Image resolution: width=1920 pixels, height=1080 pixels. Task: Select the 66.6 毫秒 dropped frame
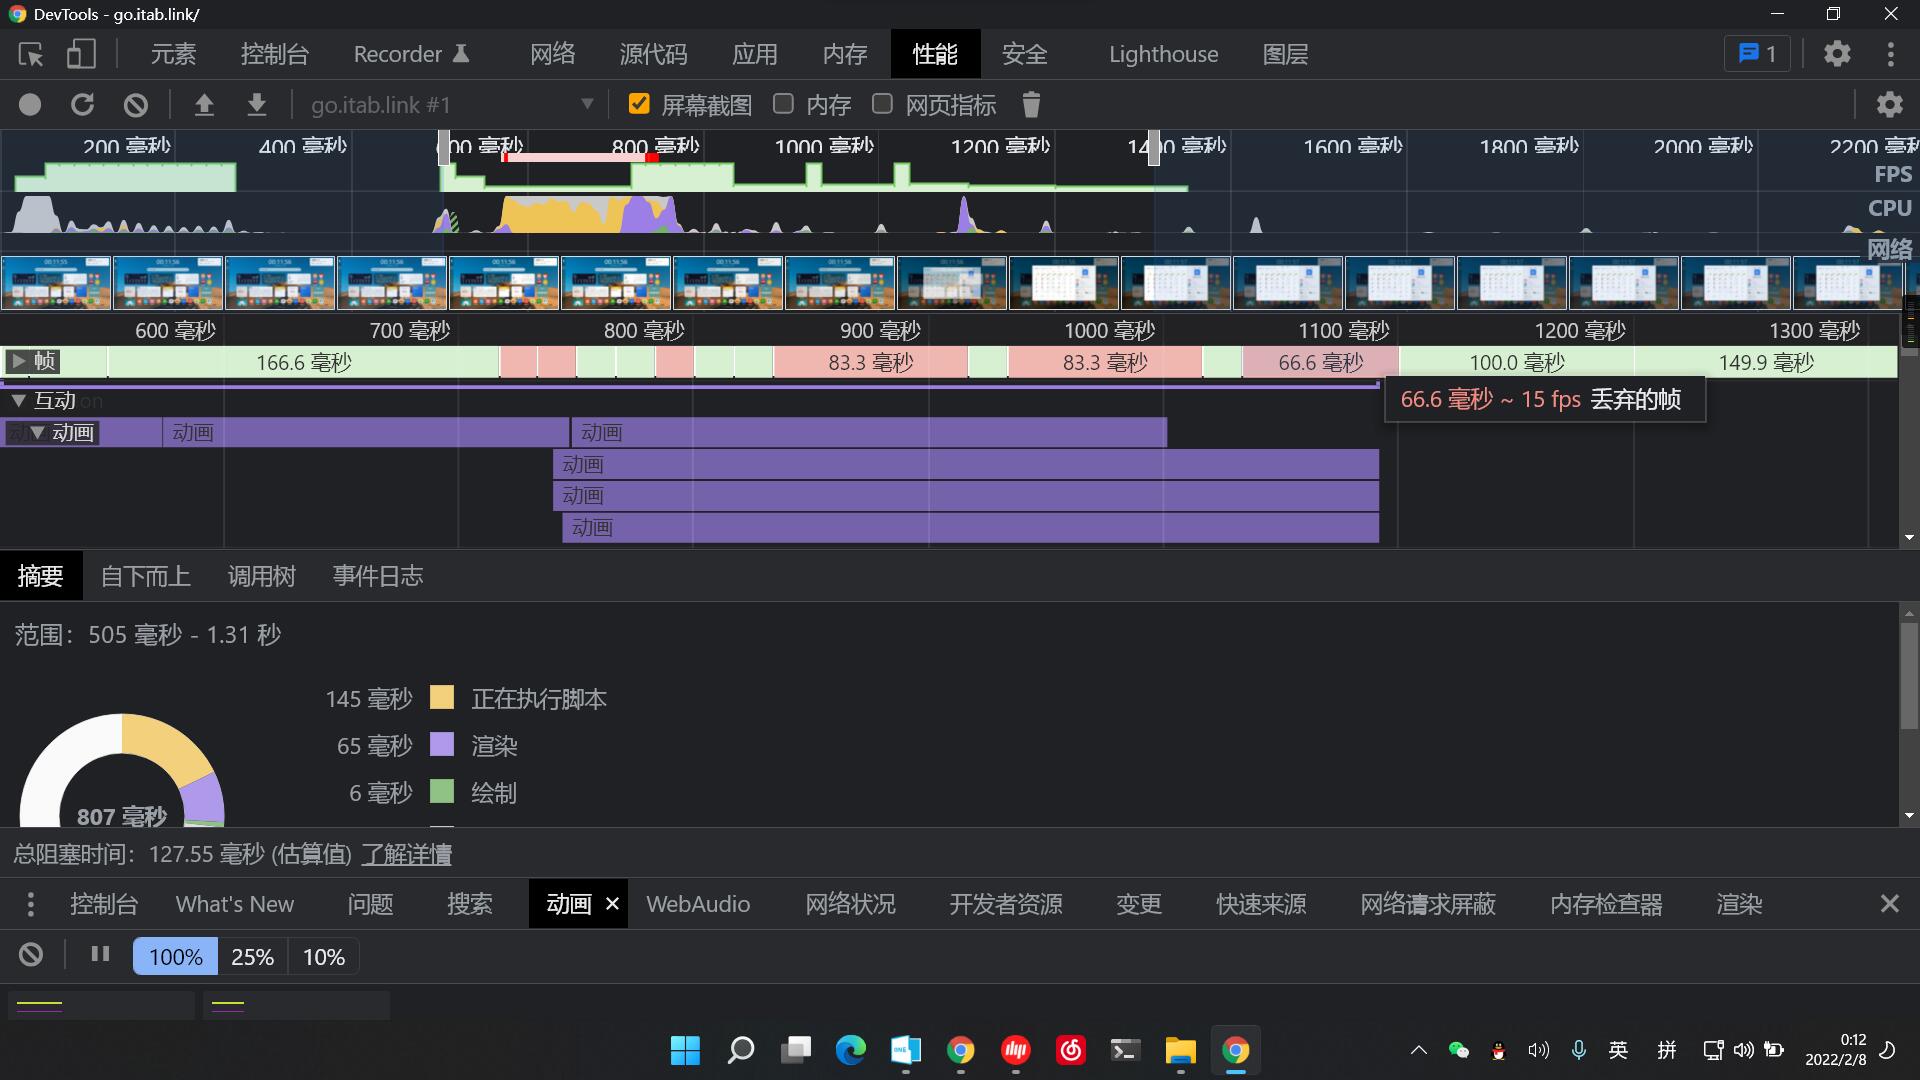point(1320,362)
